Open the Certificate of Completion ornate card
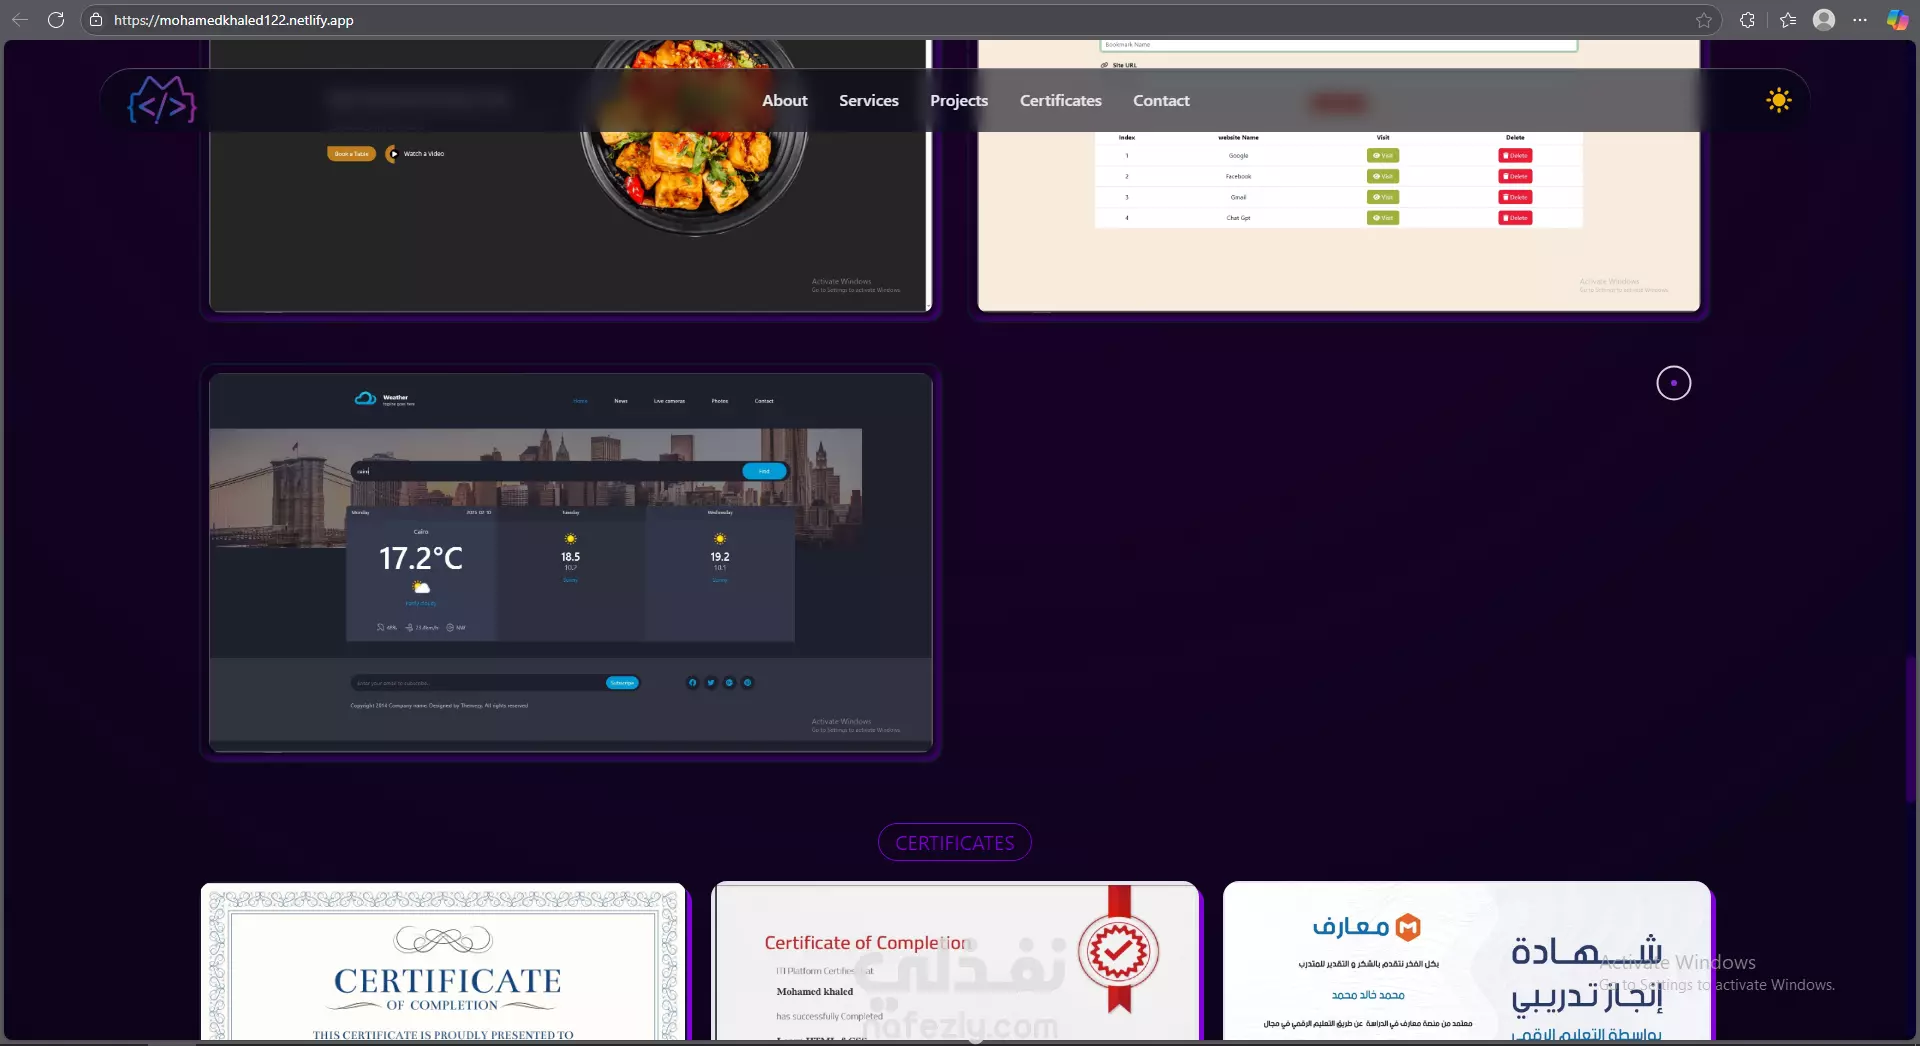The image size is (1920, 1046). 443,961
